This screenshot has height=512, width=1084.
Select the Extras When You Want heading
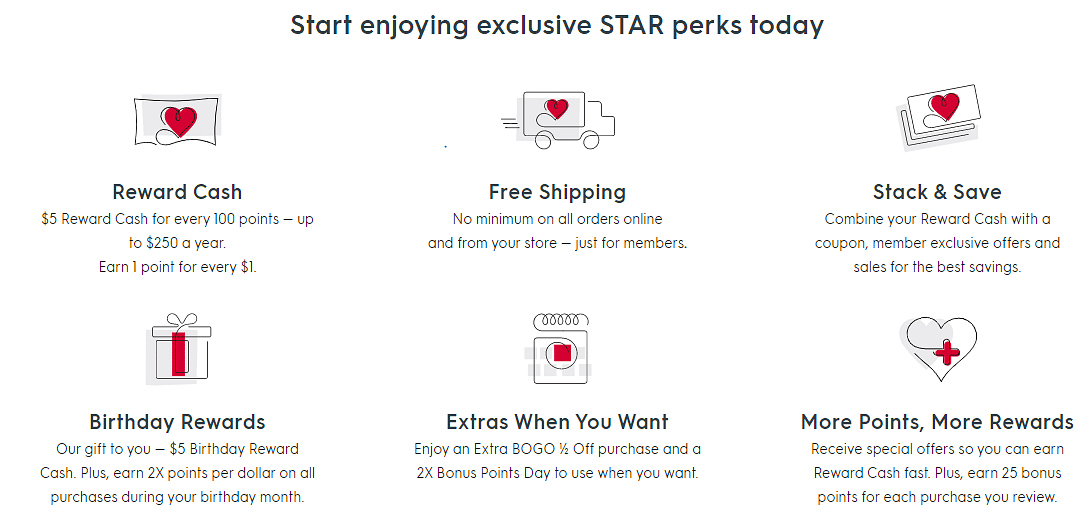(557, 421)
